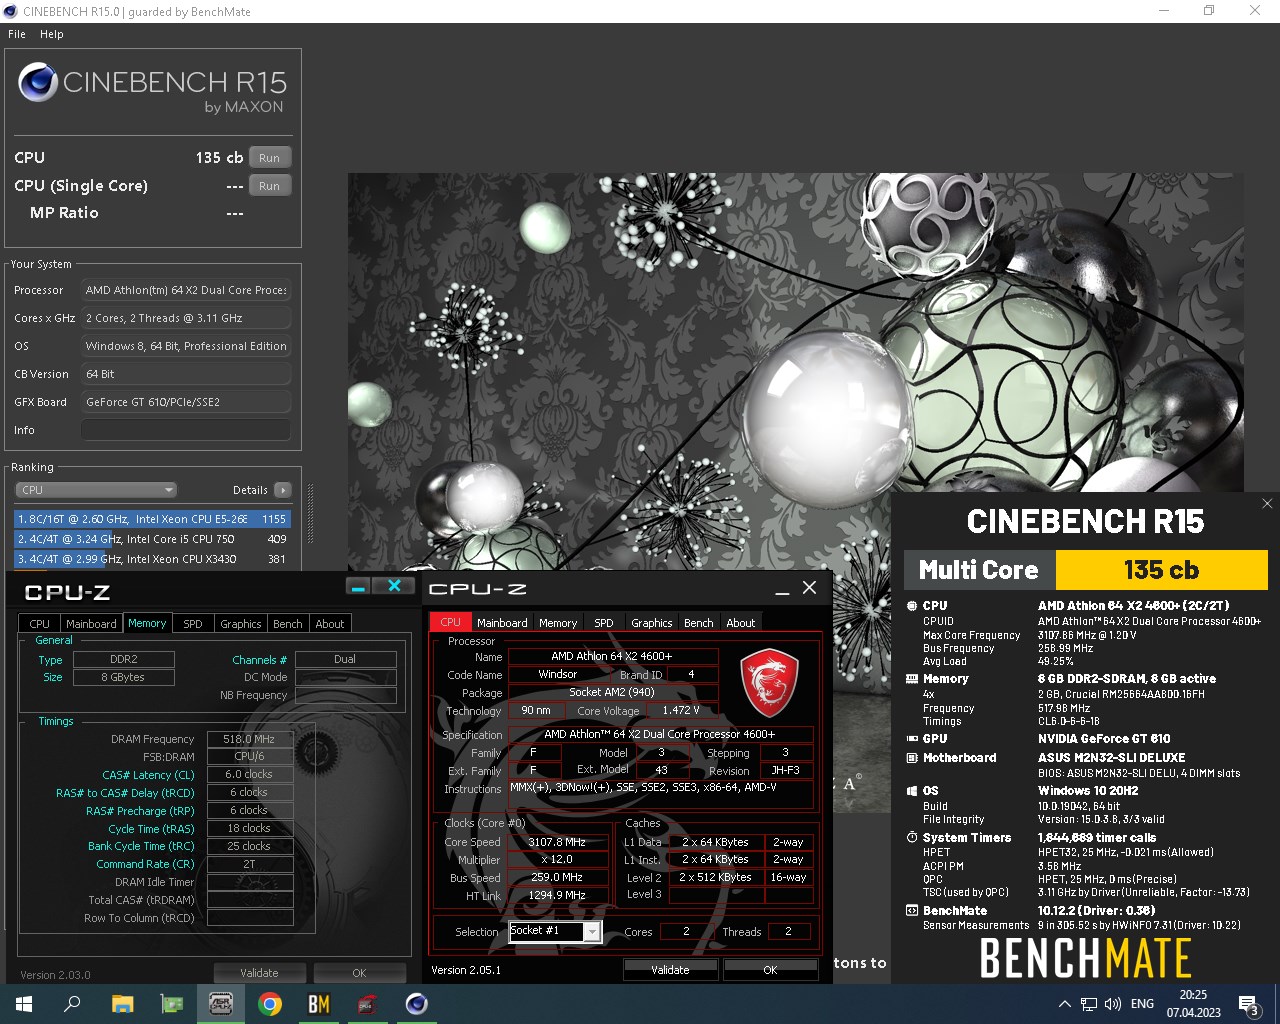This screenshot has width=1280, height=1024.
Task: Open Memory tab in MSI CPU-Z window
Action: (558, 623)
